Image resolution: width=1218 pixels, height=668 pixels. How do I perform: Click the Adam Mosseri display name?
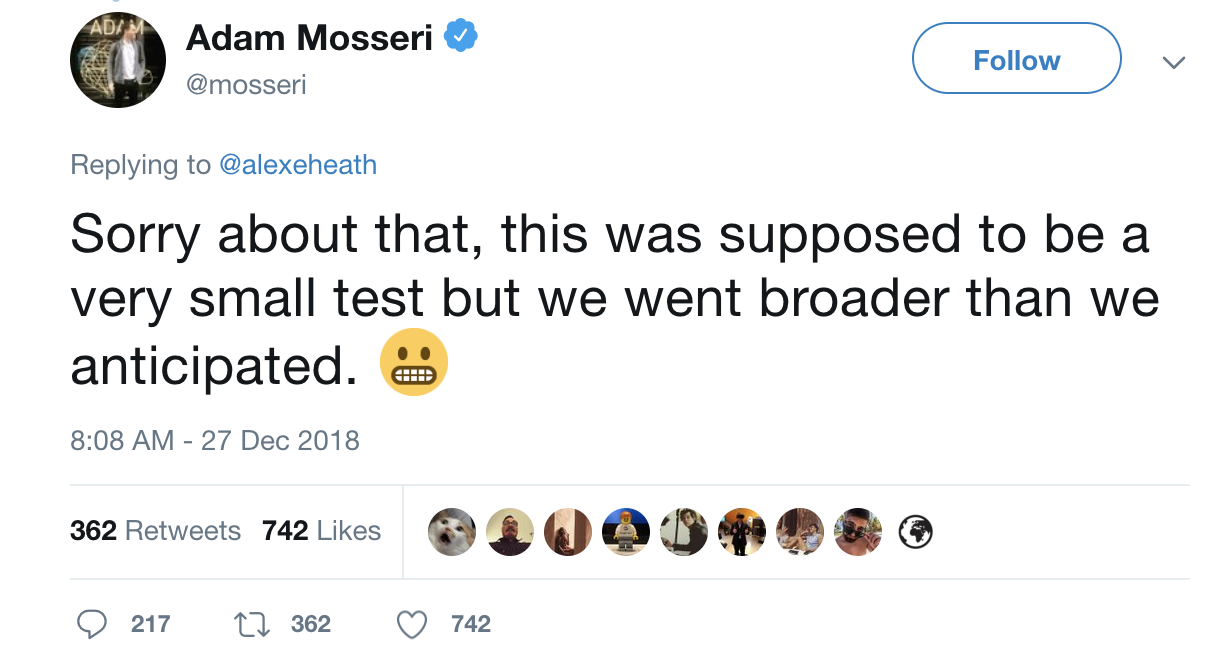click(x=309, y=38)
